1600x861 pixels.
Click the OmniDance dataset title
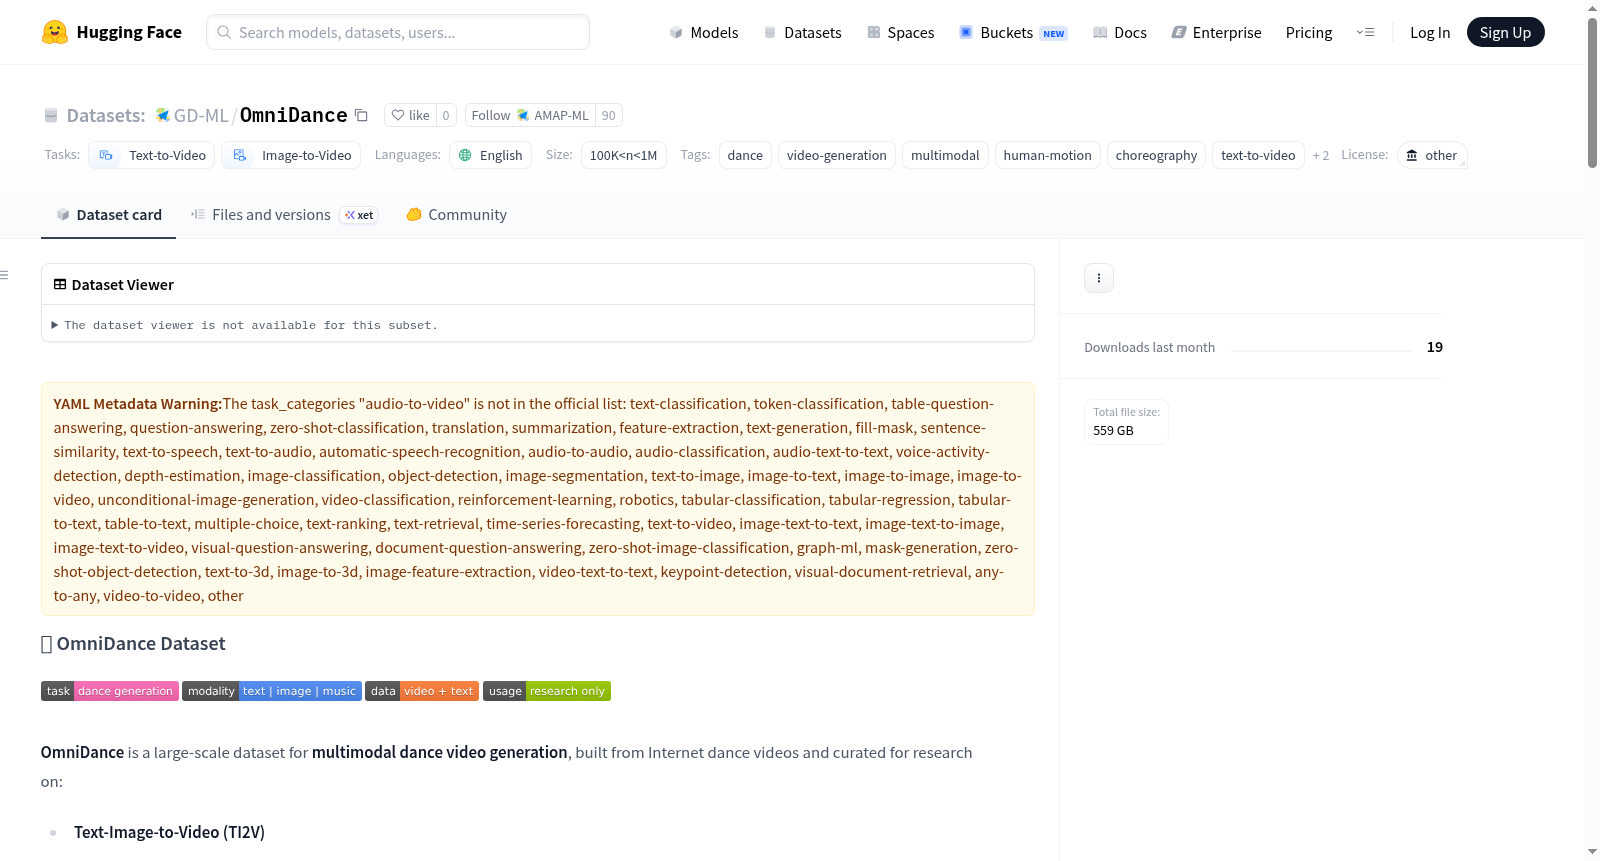[x=294, y=116]
